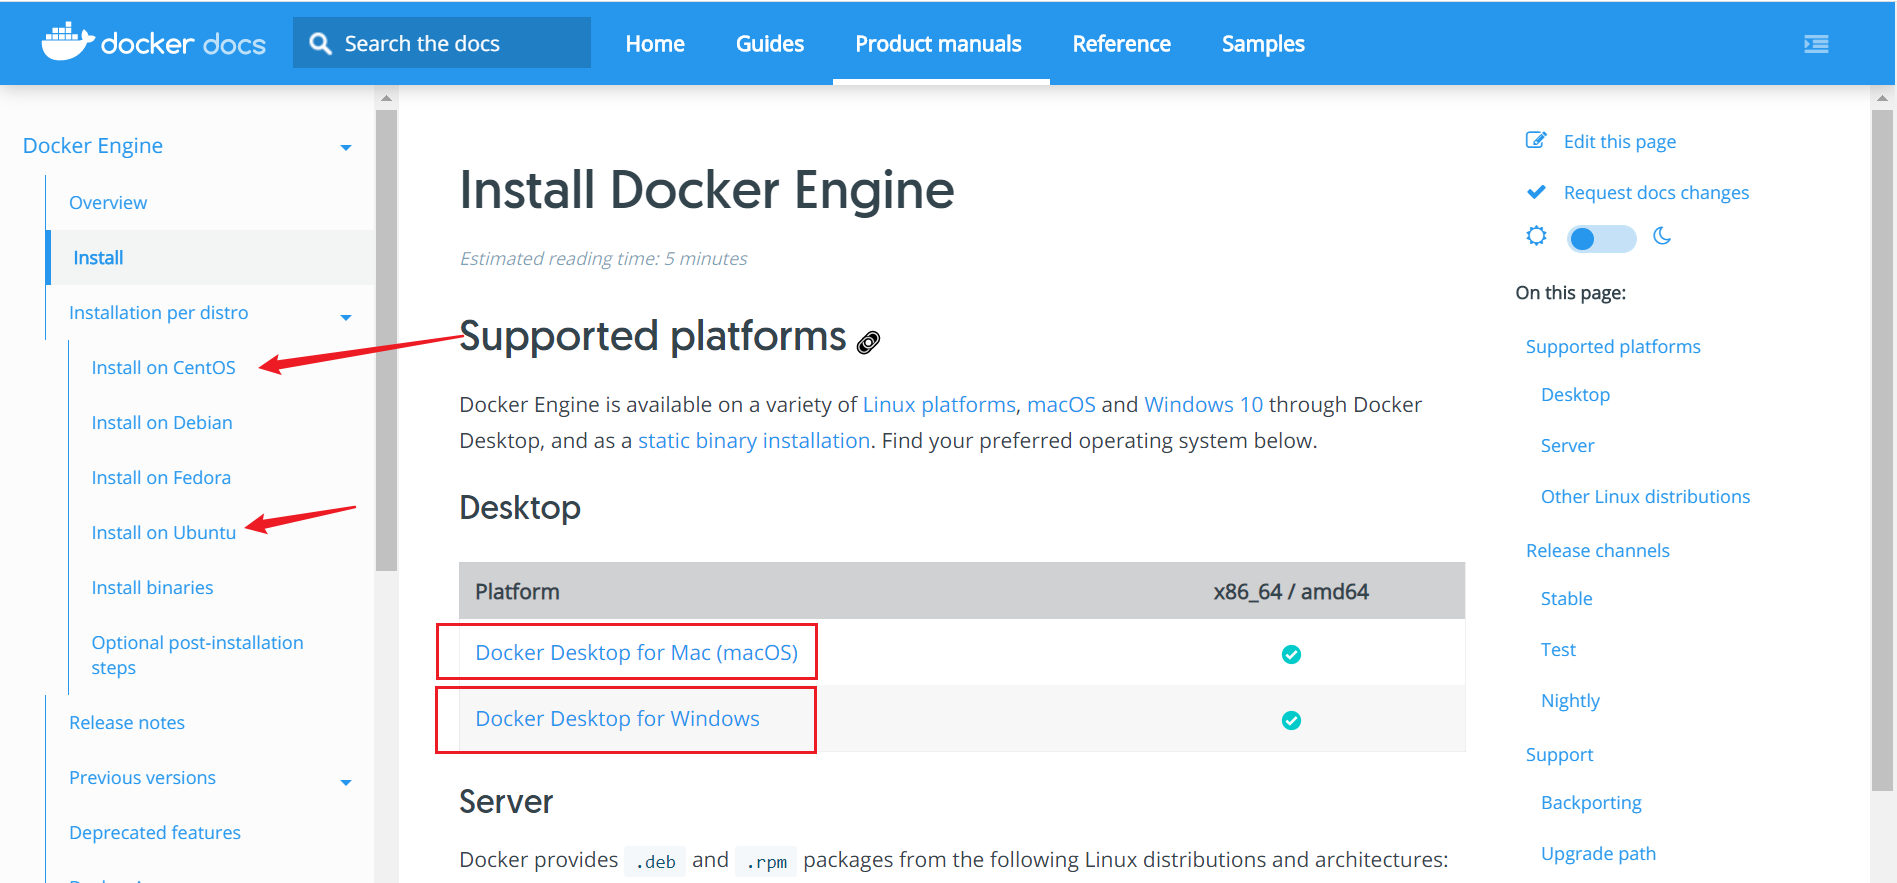The height and width of the screenshot is (883, 1897).
Task: Jump to Stable in page contents
Action: pyautogui.click(x=1566, y=599)
